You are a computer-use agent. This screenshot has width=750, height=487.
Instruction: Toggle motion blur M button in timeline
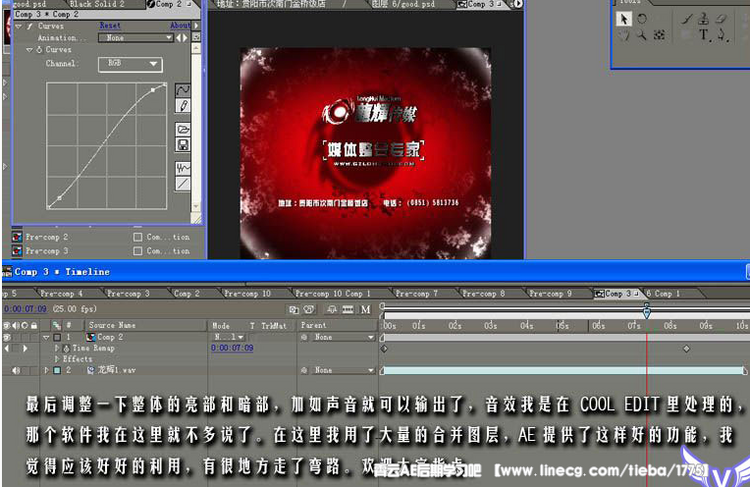click(x=365, y=310)
